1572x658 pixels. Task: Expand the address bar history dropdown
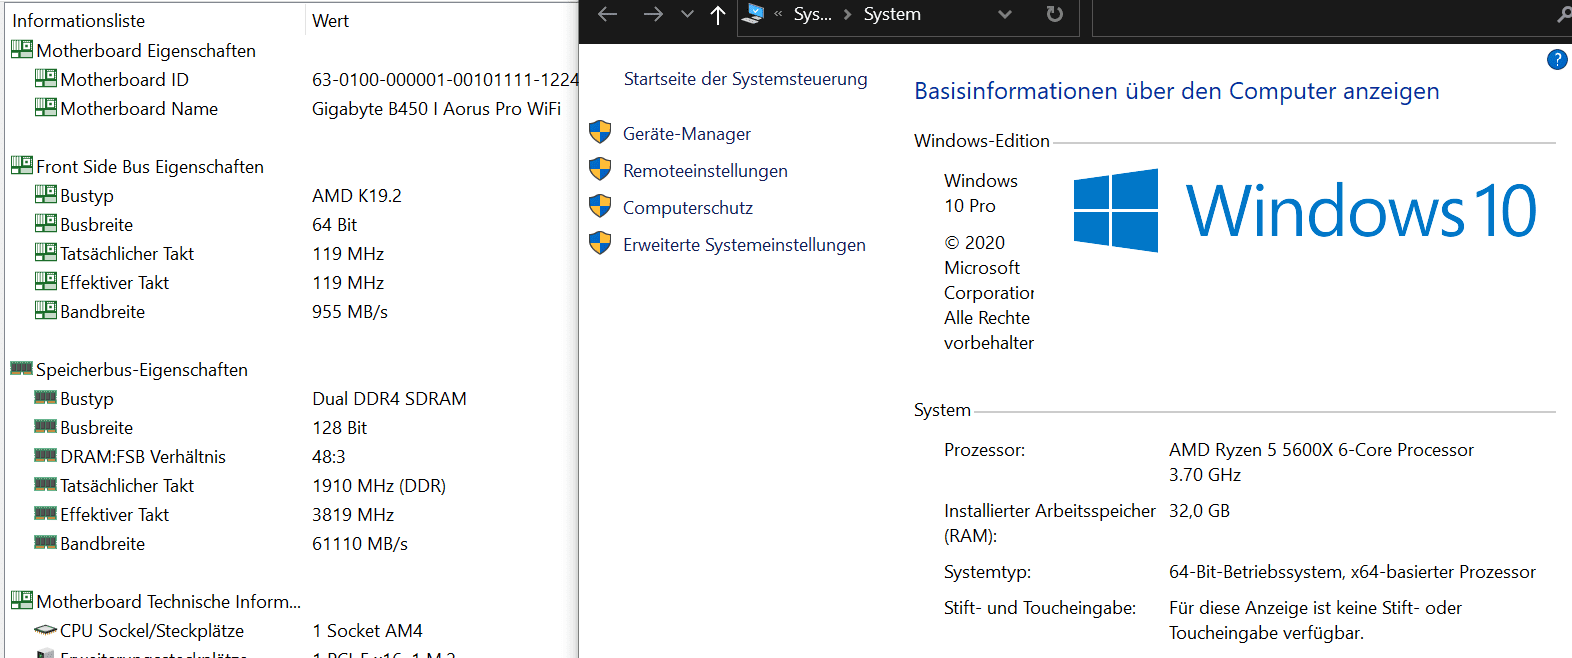(x=1005, y=14)
